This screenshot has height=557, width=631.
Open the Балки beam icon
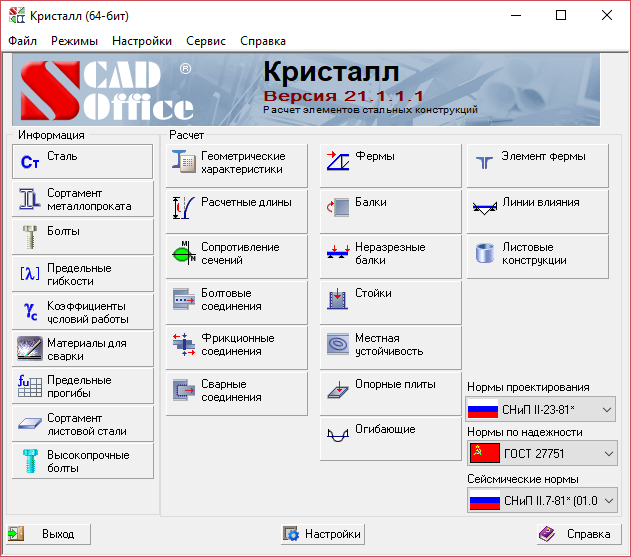pyautogui.click(x=338, y=207)
